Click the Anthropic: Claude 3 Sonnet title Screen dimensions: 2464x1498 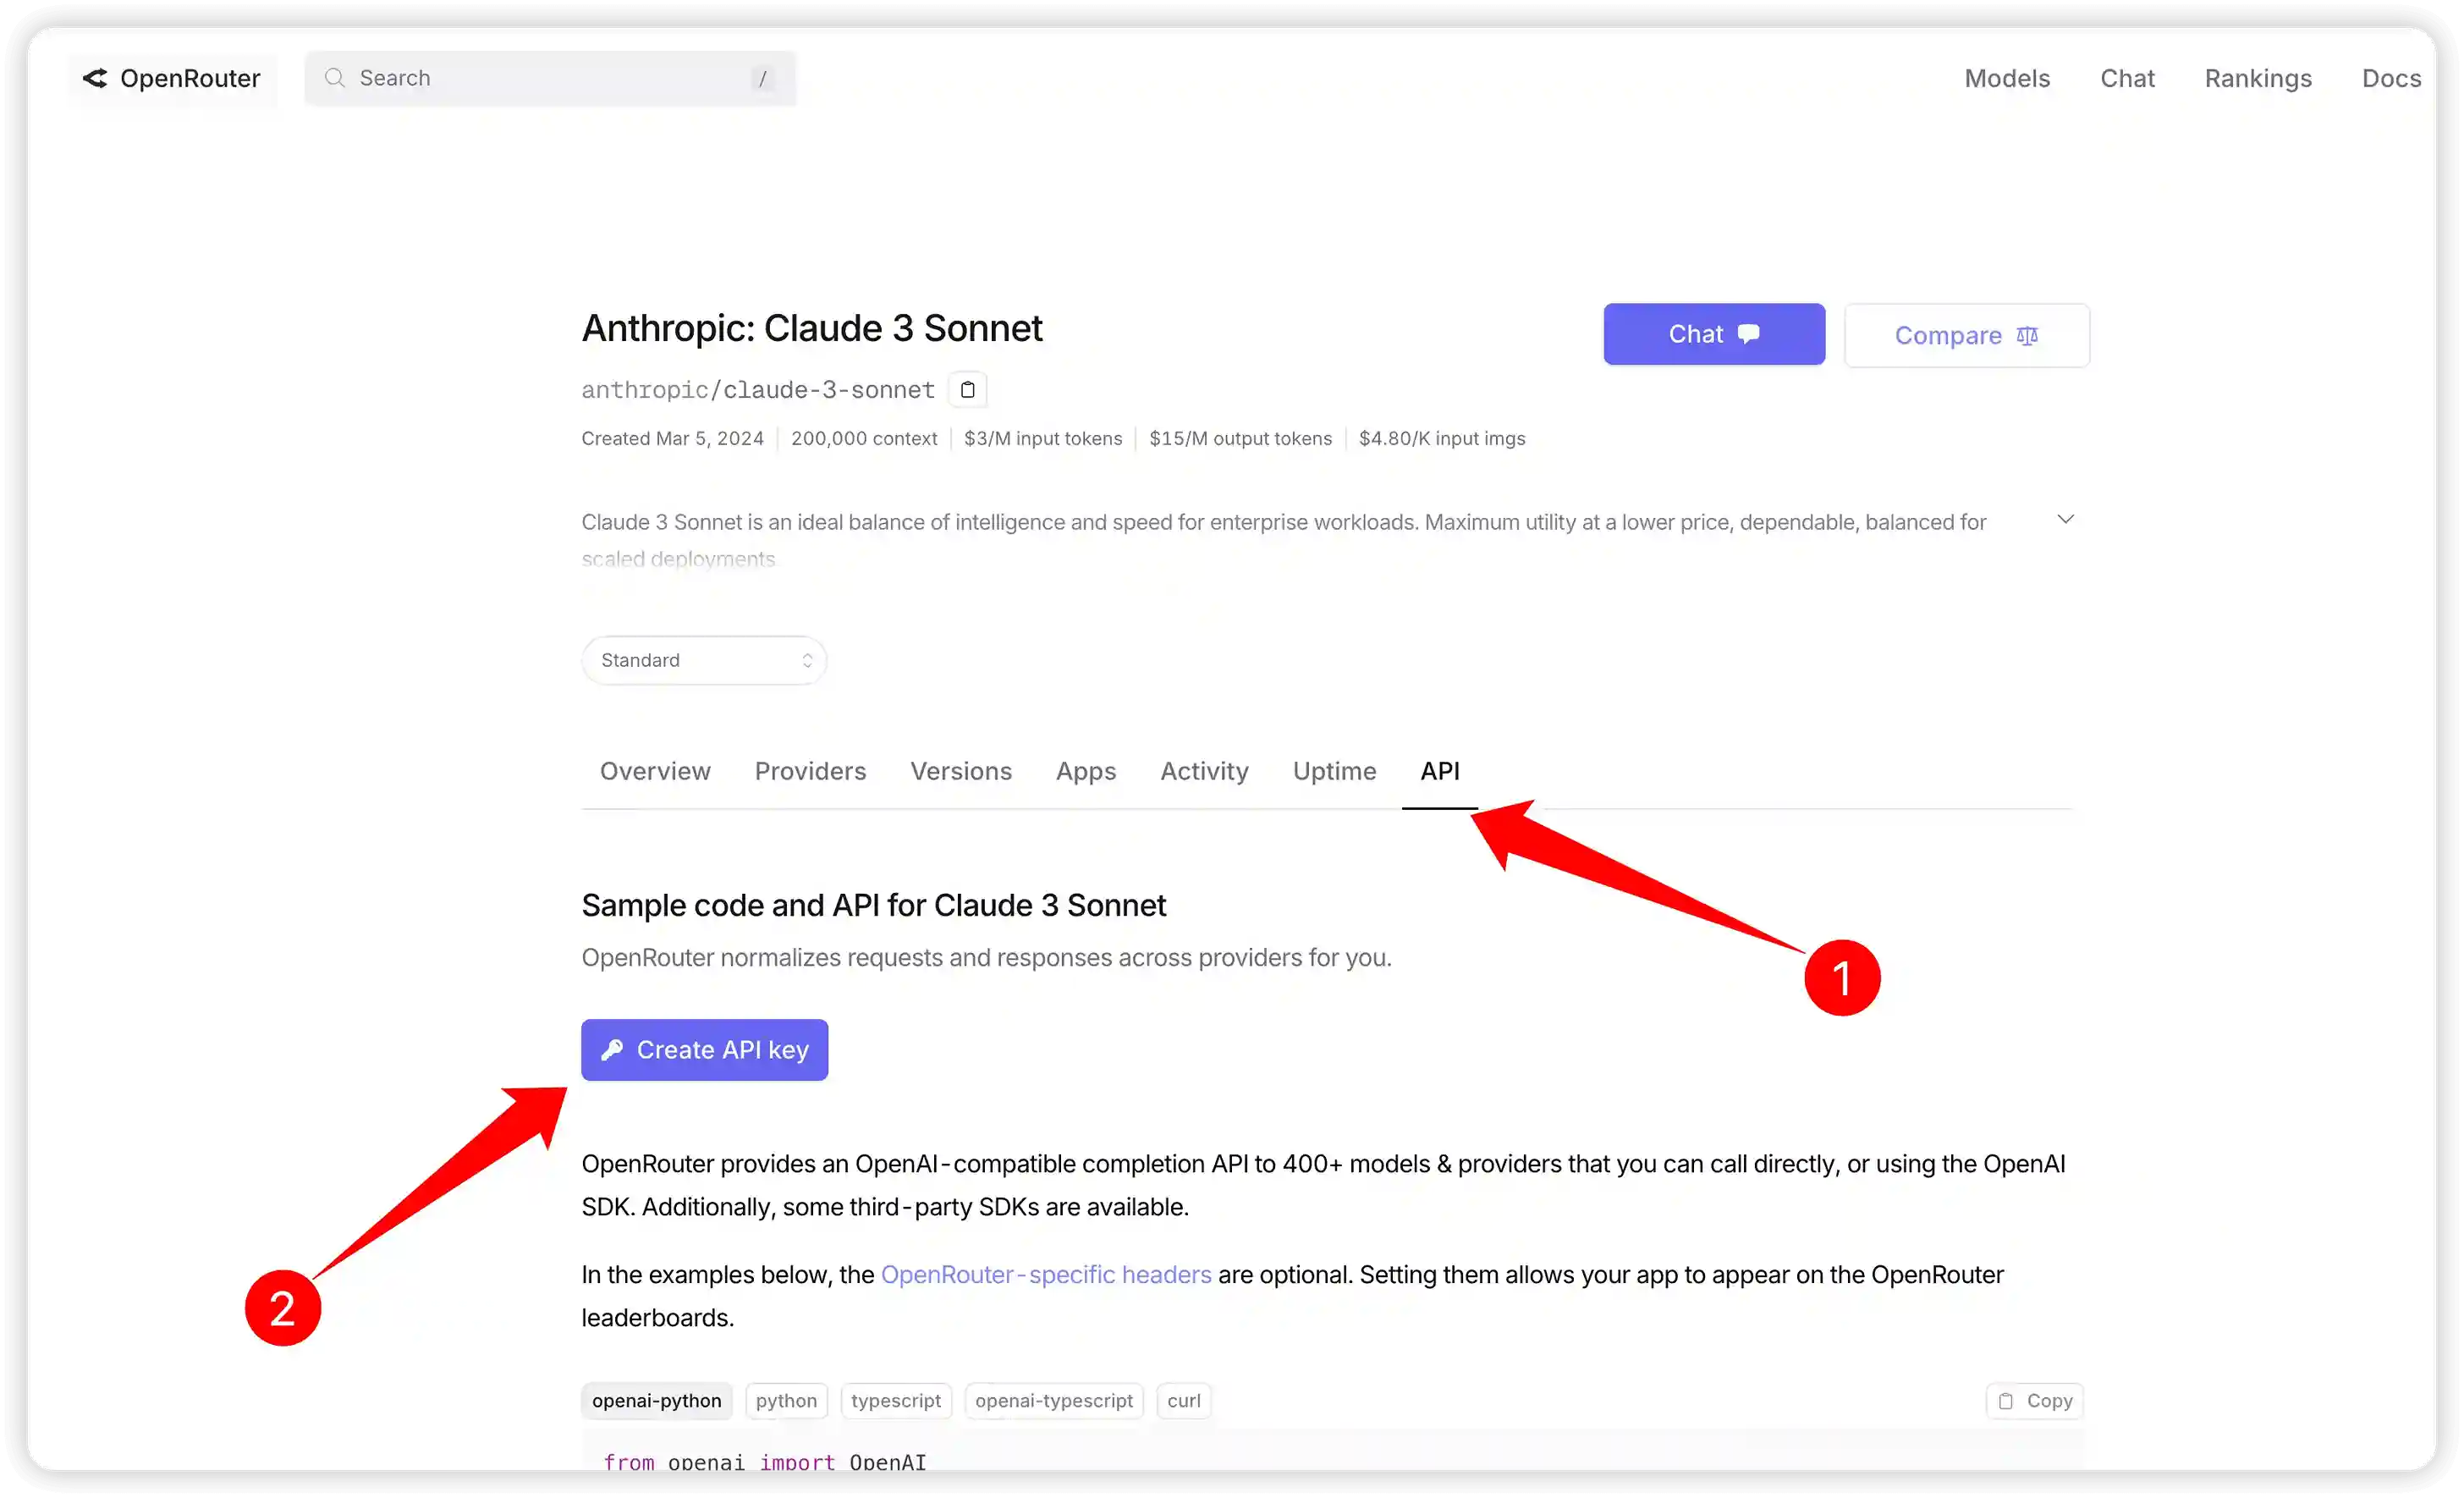(x=812, y=328)
